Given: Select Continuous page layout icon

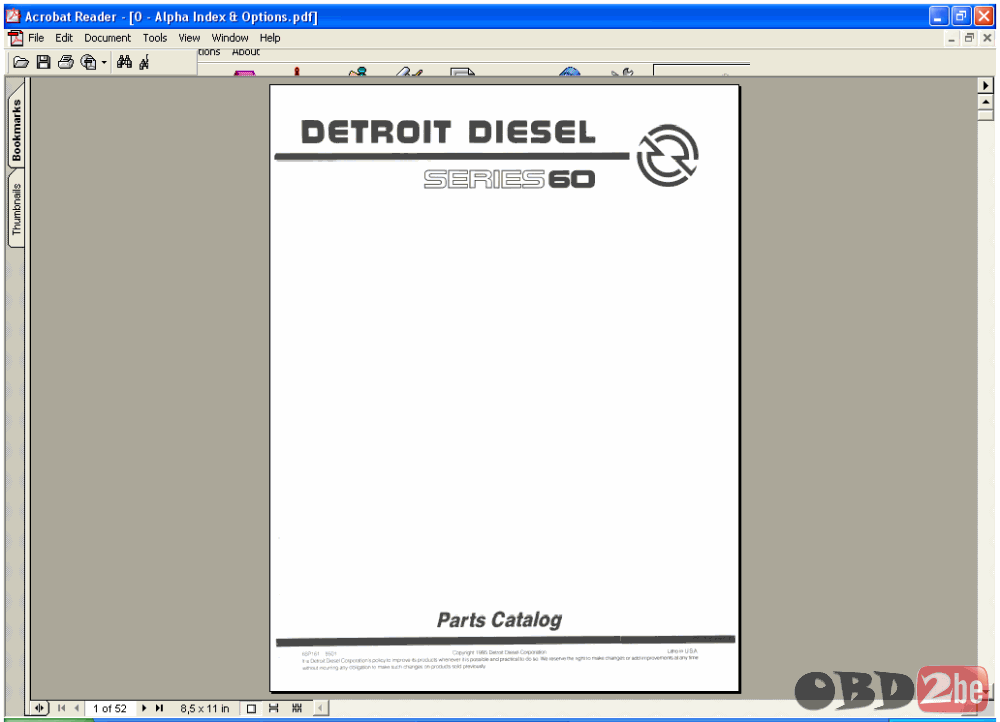Looking at the screenshot, I should pyautogui.click(x=274, y=708).
